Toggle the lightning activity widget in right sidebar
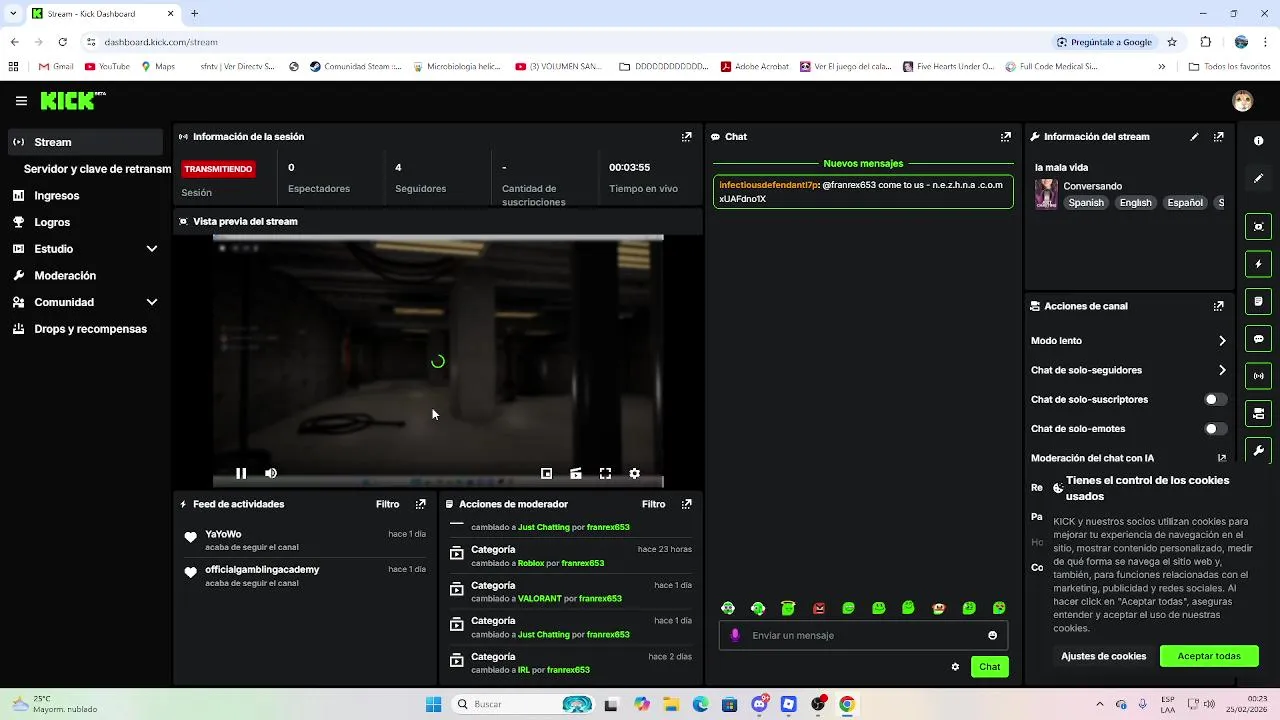Screen dimensions: 1280x720 (x=1259, y=264)
